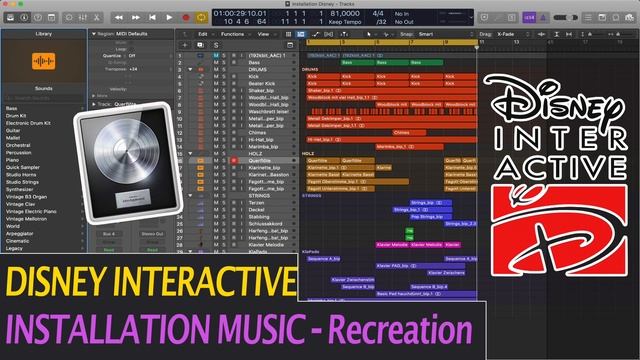Collapse the Region MIDI Defaults disclosure triangle
Screen dimensions: 640x360
click(x=93, y=34)
